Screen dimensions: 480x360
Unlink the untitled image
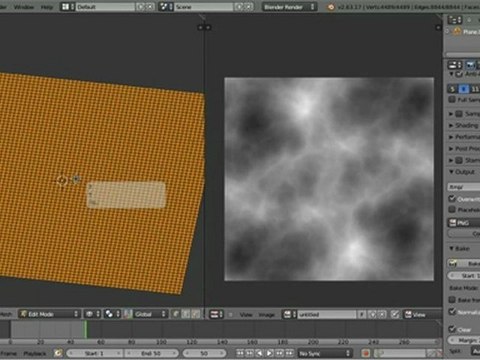[x=382, y=314]
